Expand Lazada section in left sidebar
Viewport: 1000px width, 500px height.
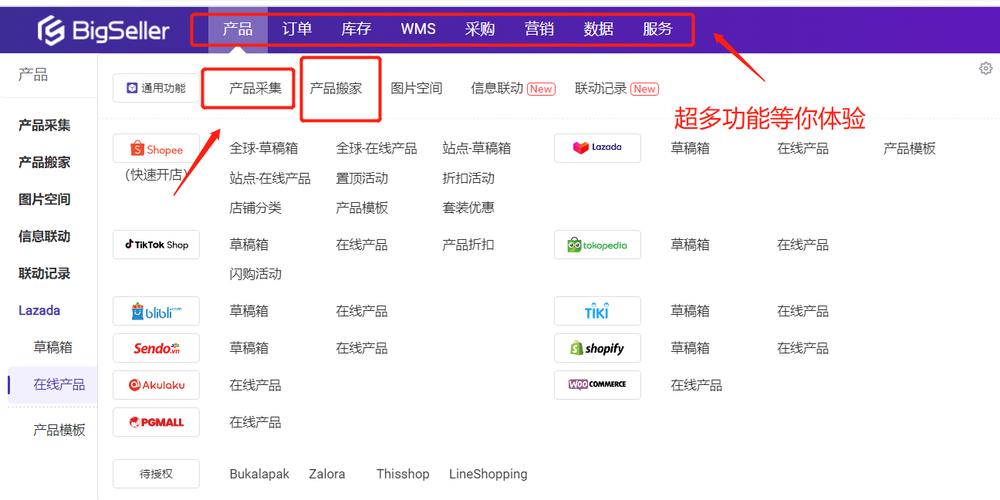[40, 311]
